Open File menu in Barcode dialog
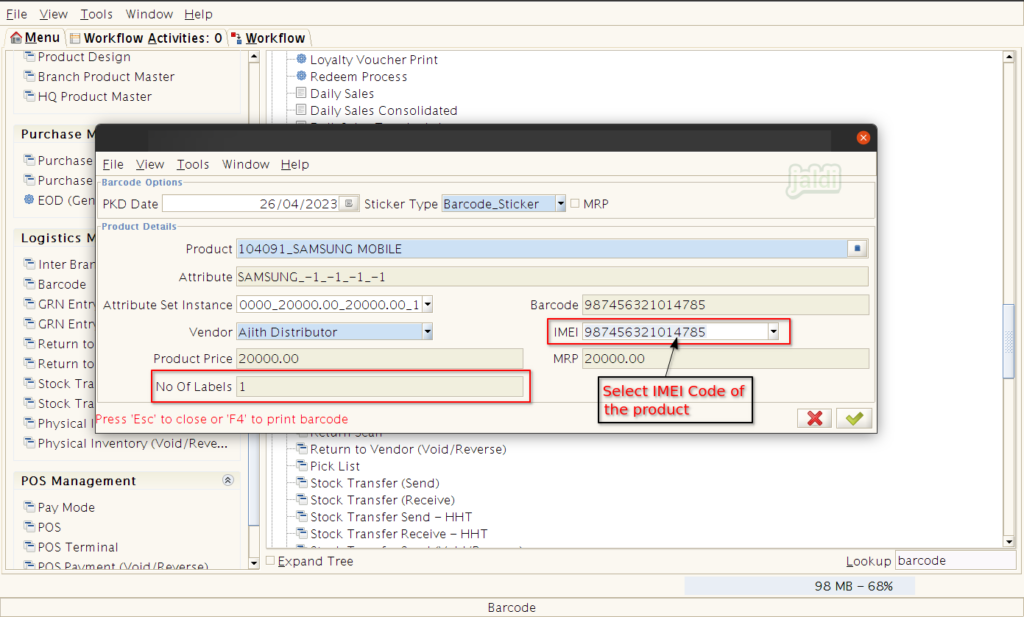 coord(113,165)
